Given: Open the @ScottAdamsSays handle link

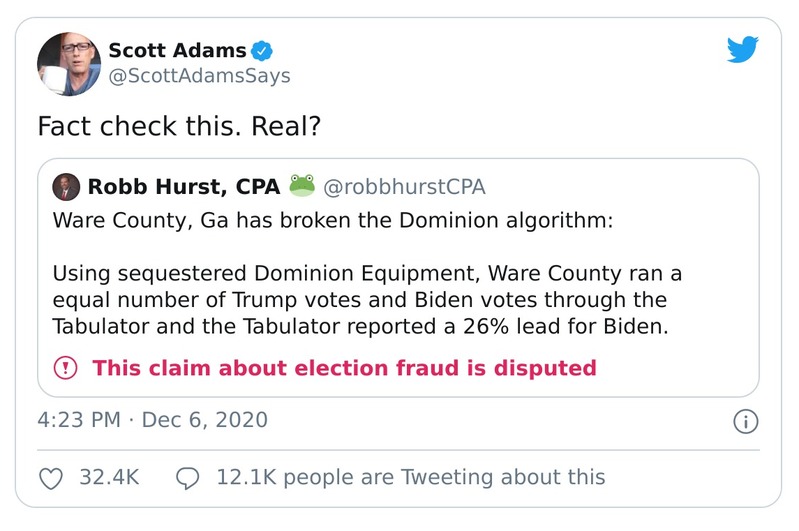Looking at the screenshot, I should point(198,76).
